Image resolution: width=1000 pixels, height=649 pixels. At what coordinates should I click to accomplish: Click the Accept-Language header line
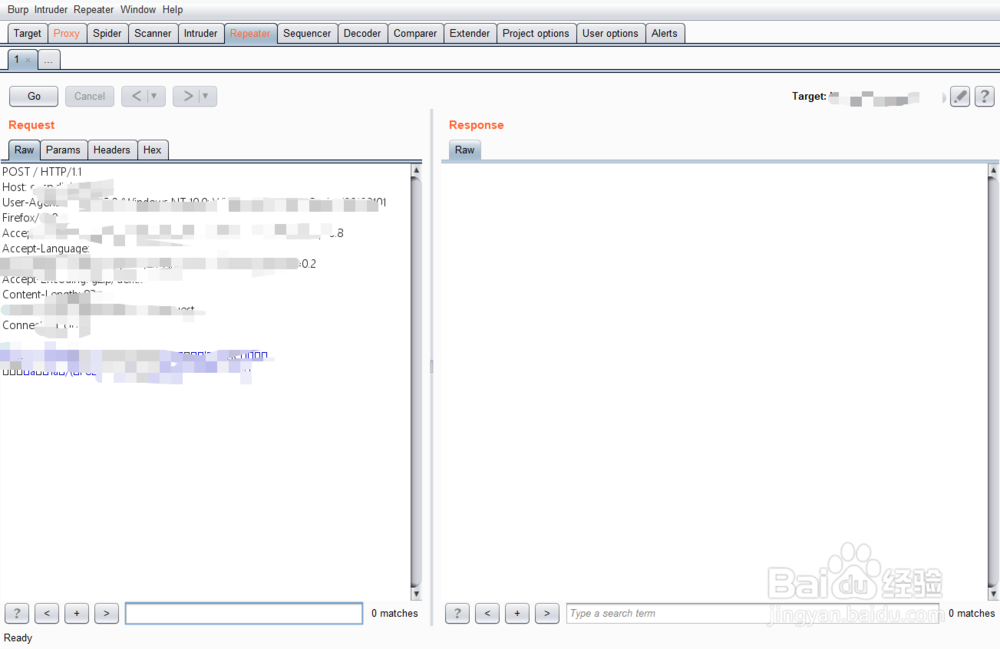click(x=46, y=249)
